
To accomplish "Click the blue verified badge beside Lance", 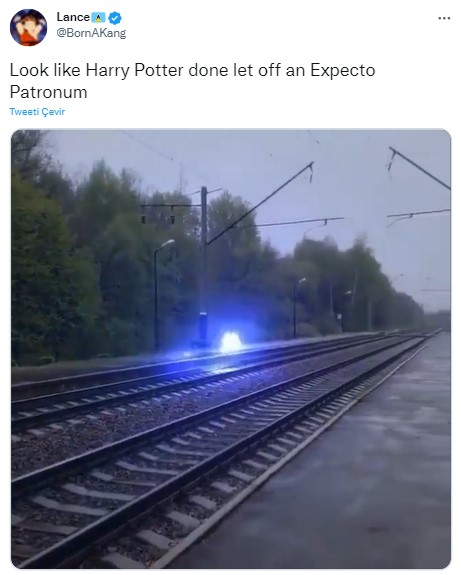I will coord(115,17).
